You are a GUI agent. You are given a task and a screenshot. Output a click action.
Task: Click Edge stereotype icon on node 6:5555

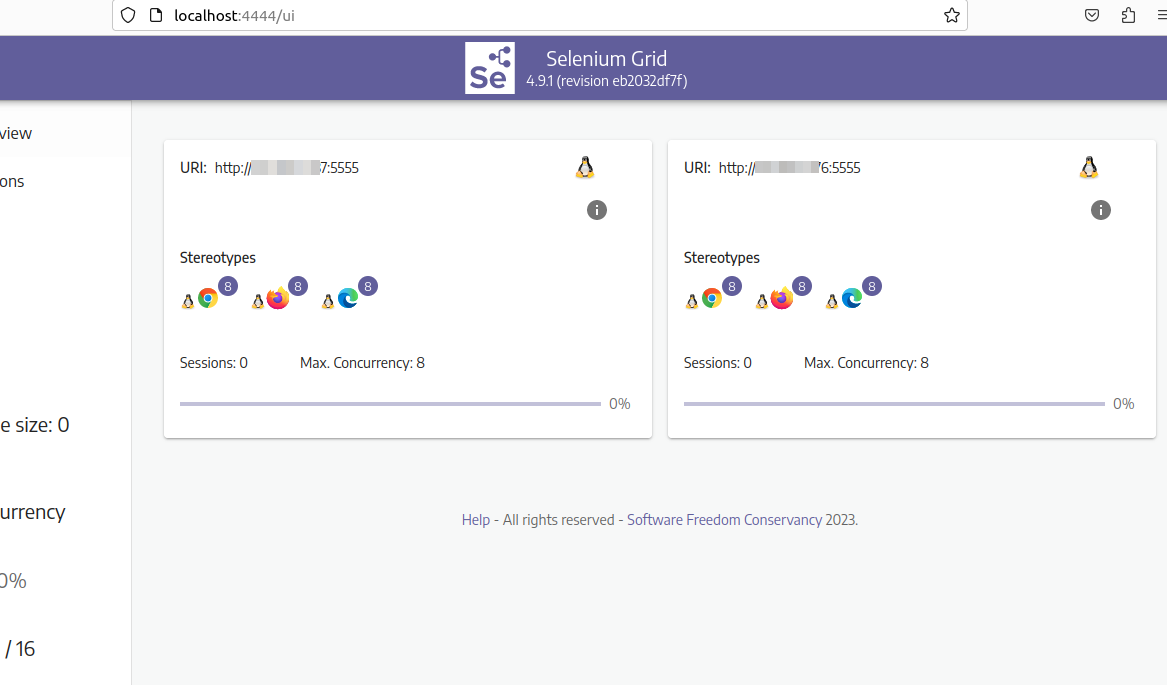pos(851,299)
